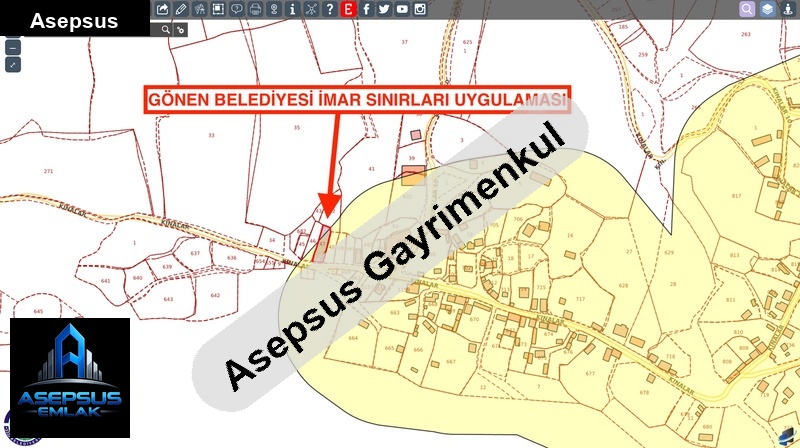Viewport: 800px width, 448px height.
Task: Open the purple search panel button
Action: (747, 9)
